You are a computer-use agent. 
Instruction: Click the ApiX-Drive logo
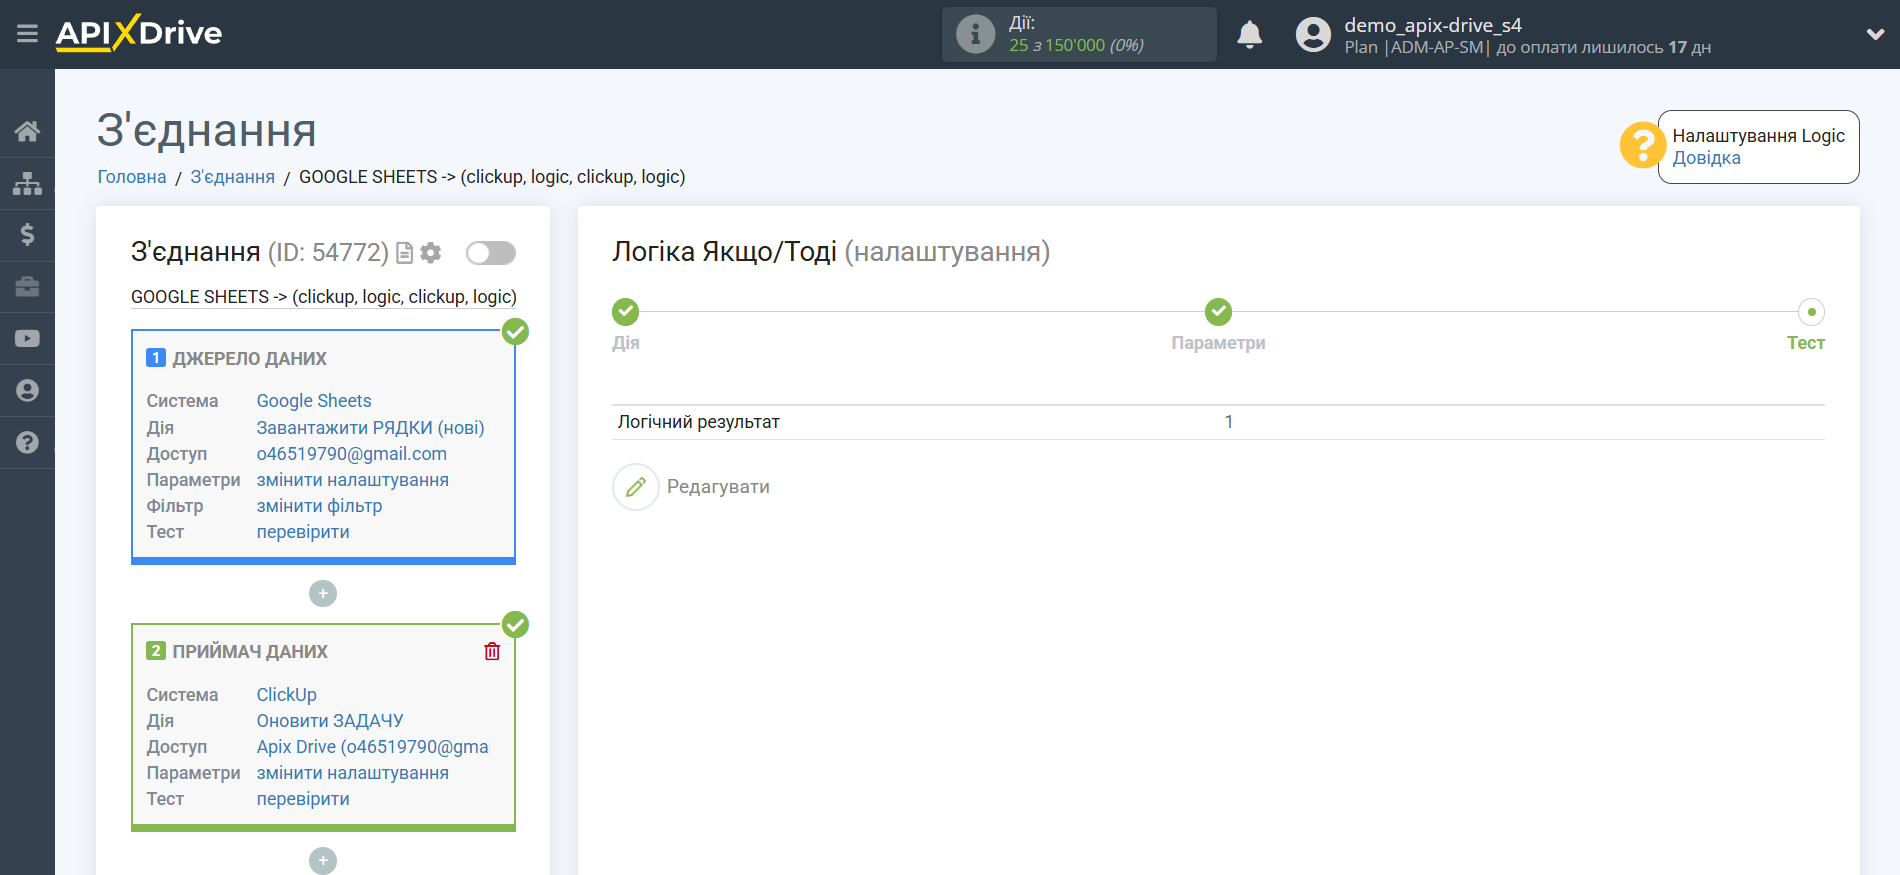click(139, 33)
